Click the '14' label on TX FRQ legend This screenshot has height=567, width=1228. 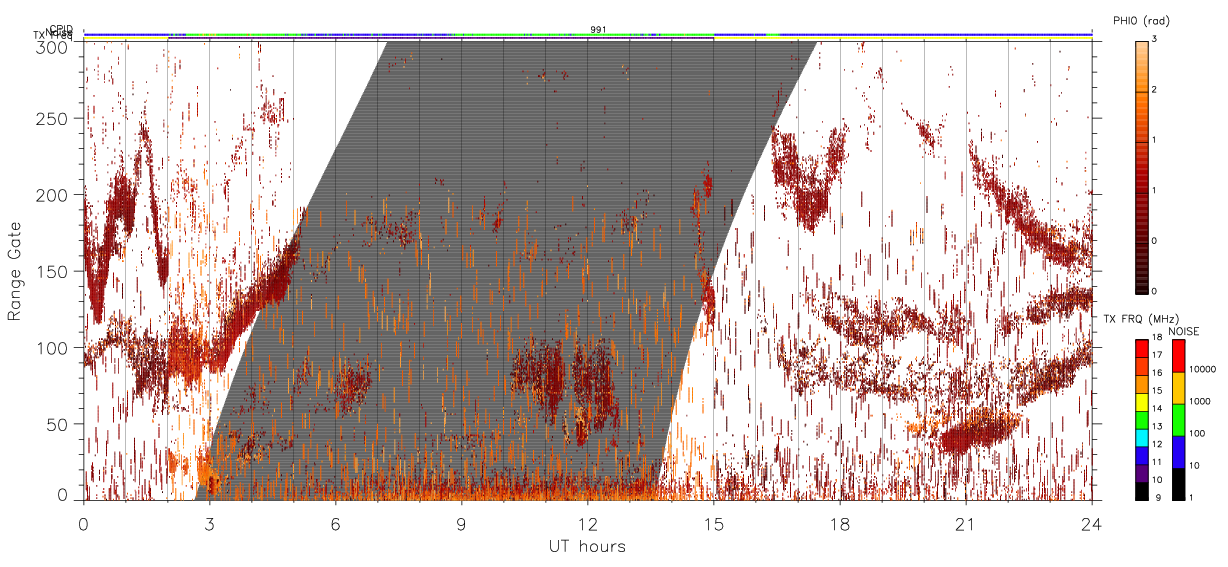(x=1157, y=410)
